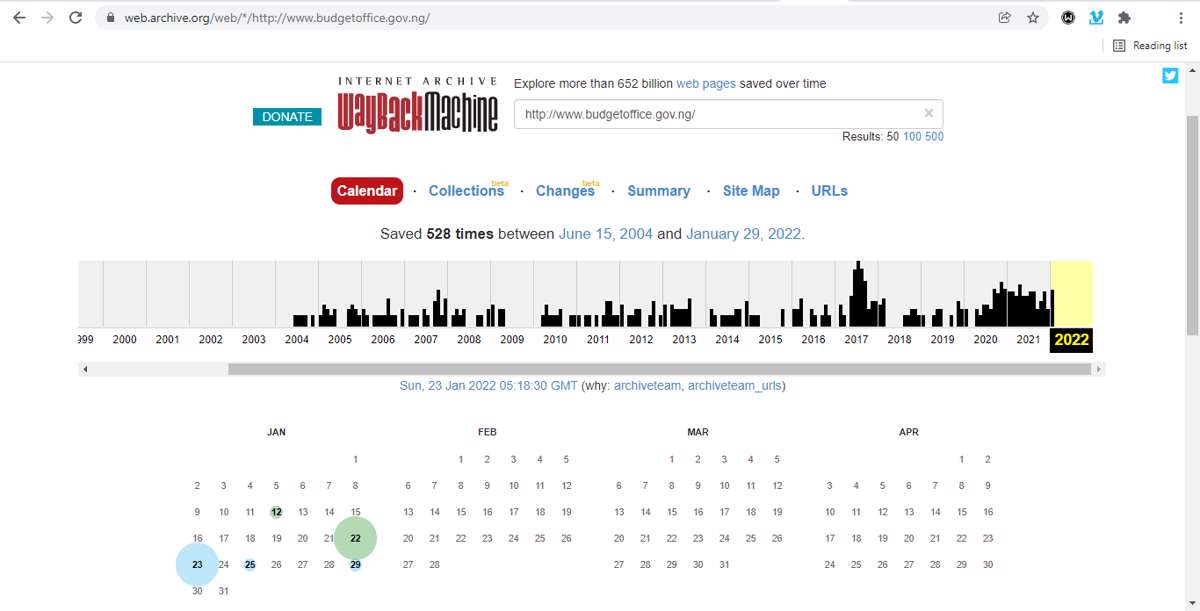Click the highlighted 2022 year label
1200x611 pixels.
1071,339
